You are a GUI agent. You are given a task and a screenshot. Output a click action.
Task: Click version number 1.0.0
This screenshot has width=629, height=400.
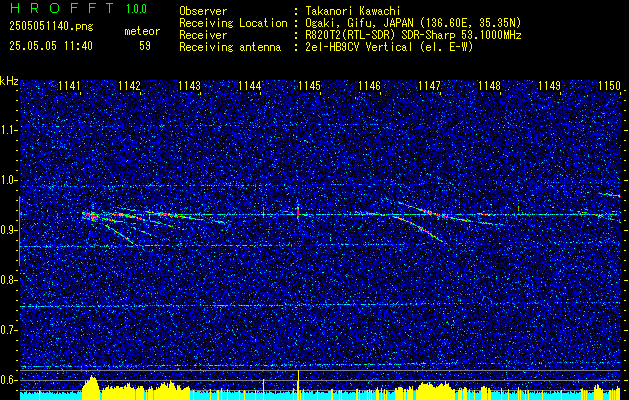[136, 9]
